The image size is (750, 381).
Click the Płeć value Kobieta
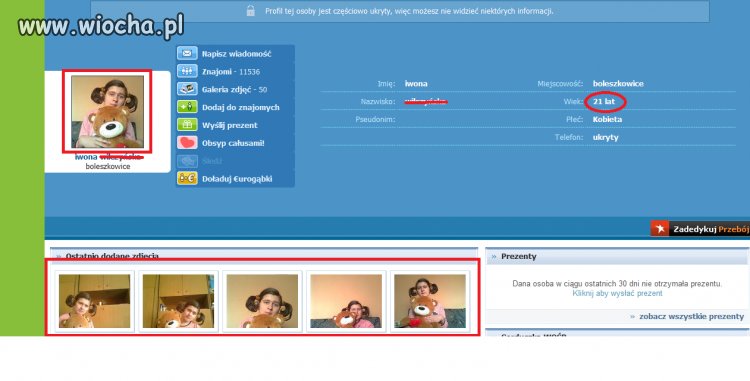tap(607, 120)
